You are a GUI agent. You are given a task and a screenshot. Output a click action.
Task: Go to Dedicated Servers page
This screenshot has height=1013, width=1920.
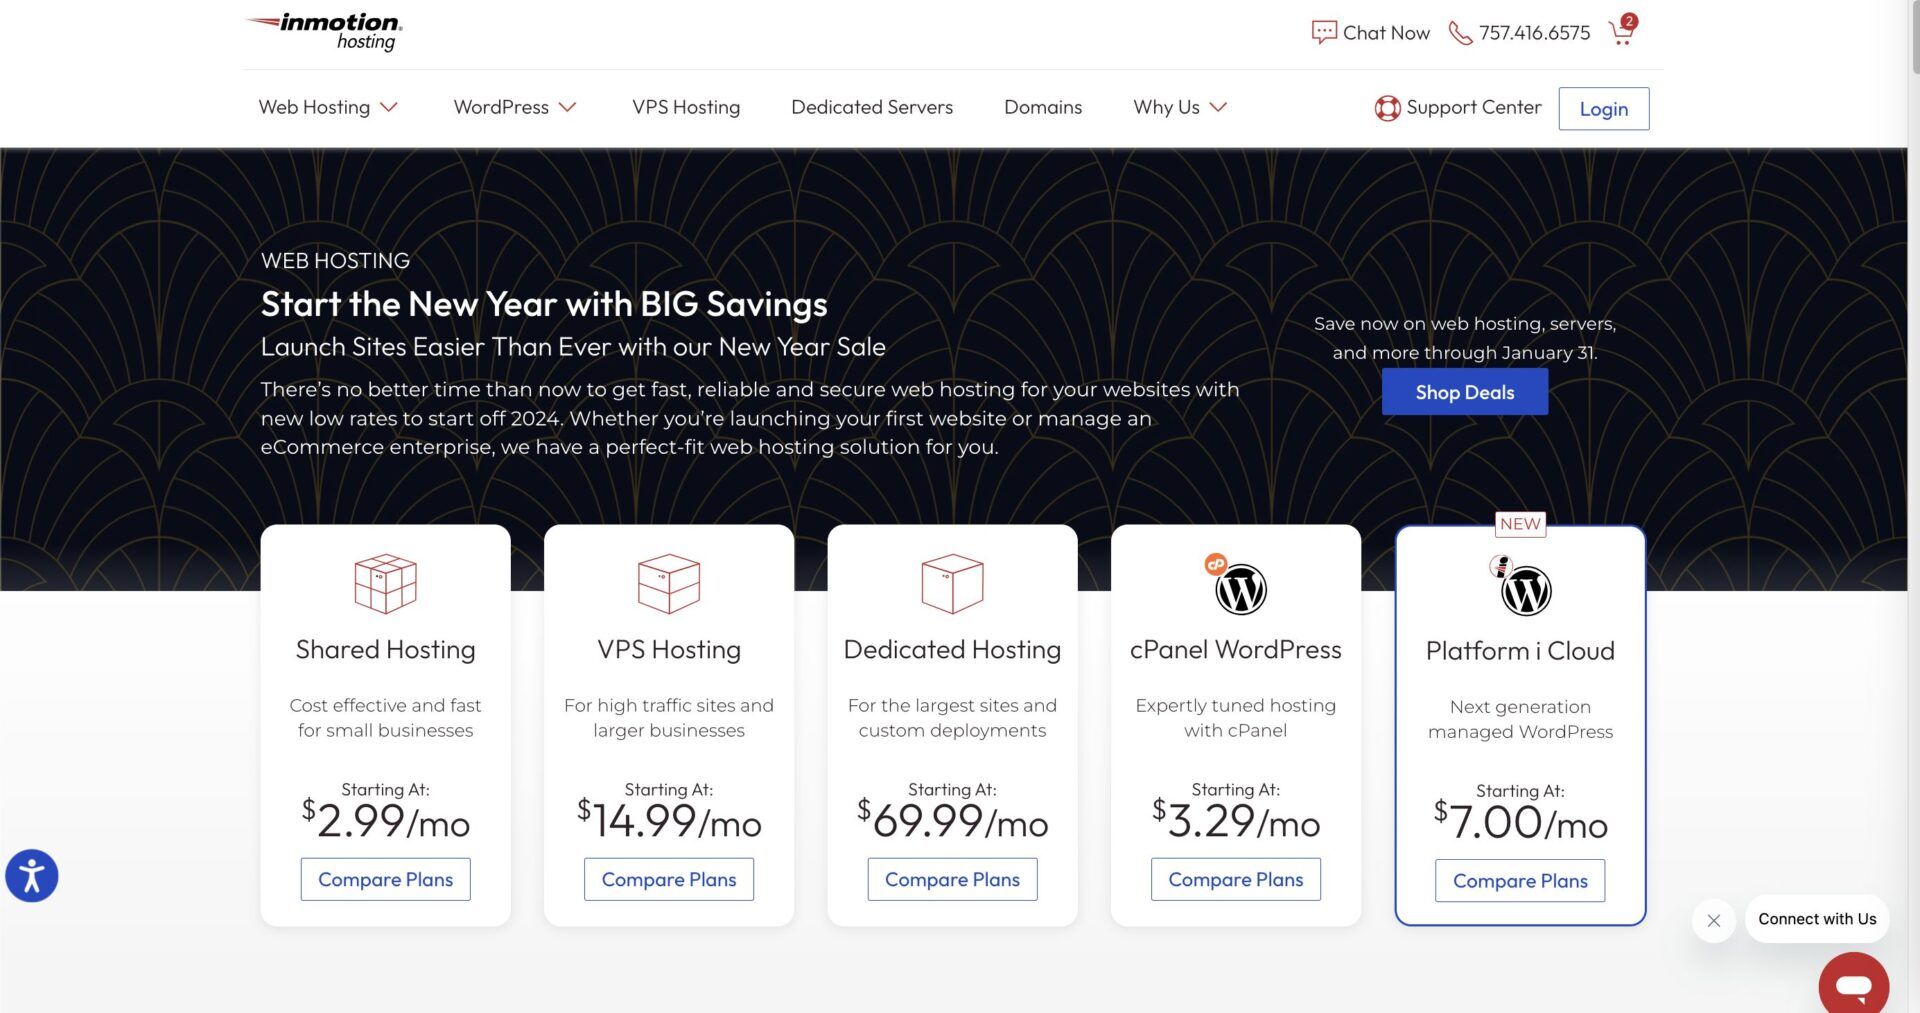click(x=872, y=107)
